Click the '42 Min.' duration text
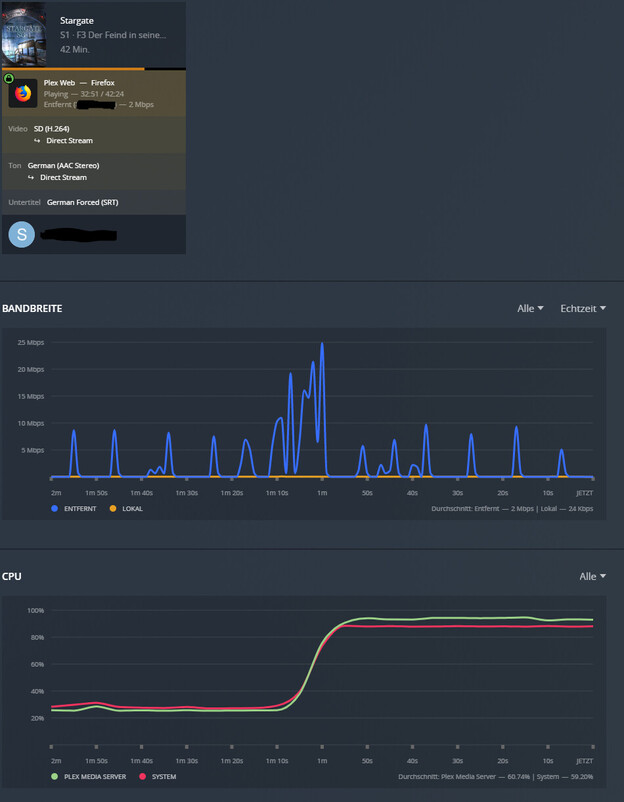The height and width of the screenshot is (802, 624). 75,49
